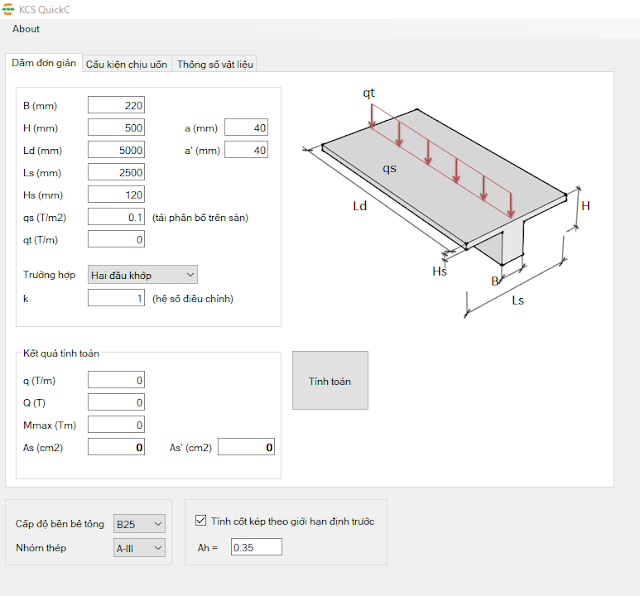Click the 'Kết quả tính toán' group label
Viewport: 640px width, 596px height.
pos(61,354)
